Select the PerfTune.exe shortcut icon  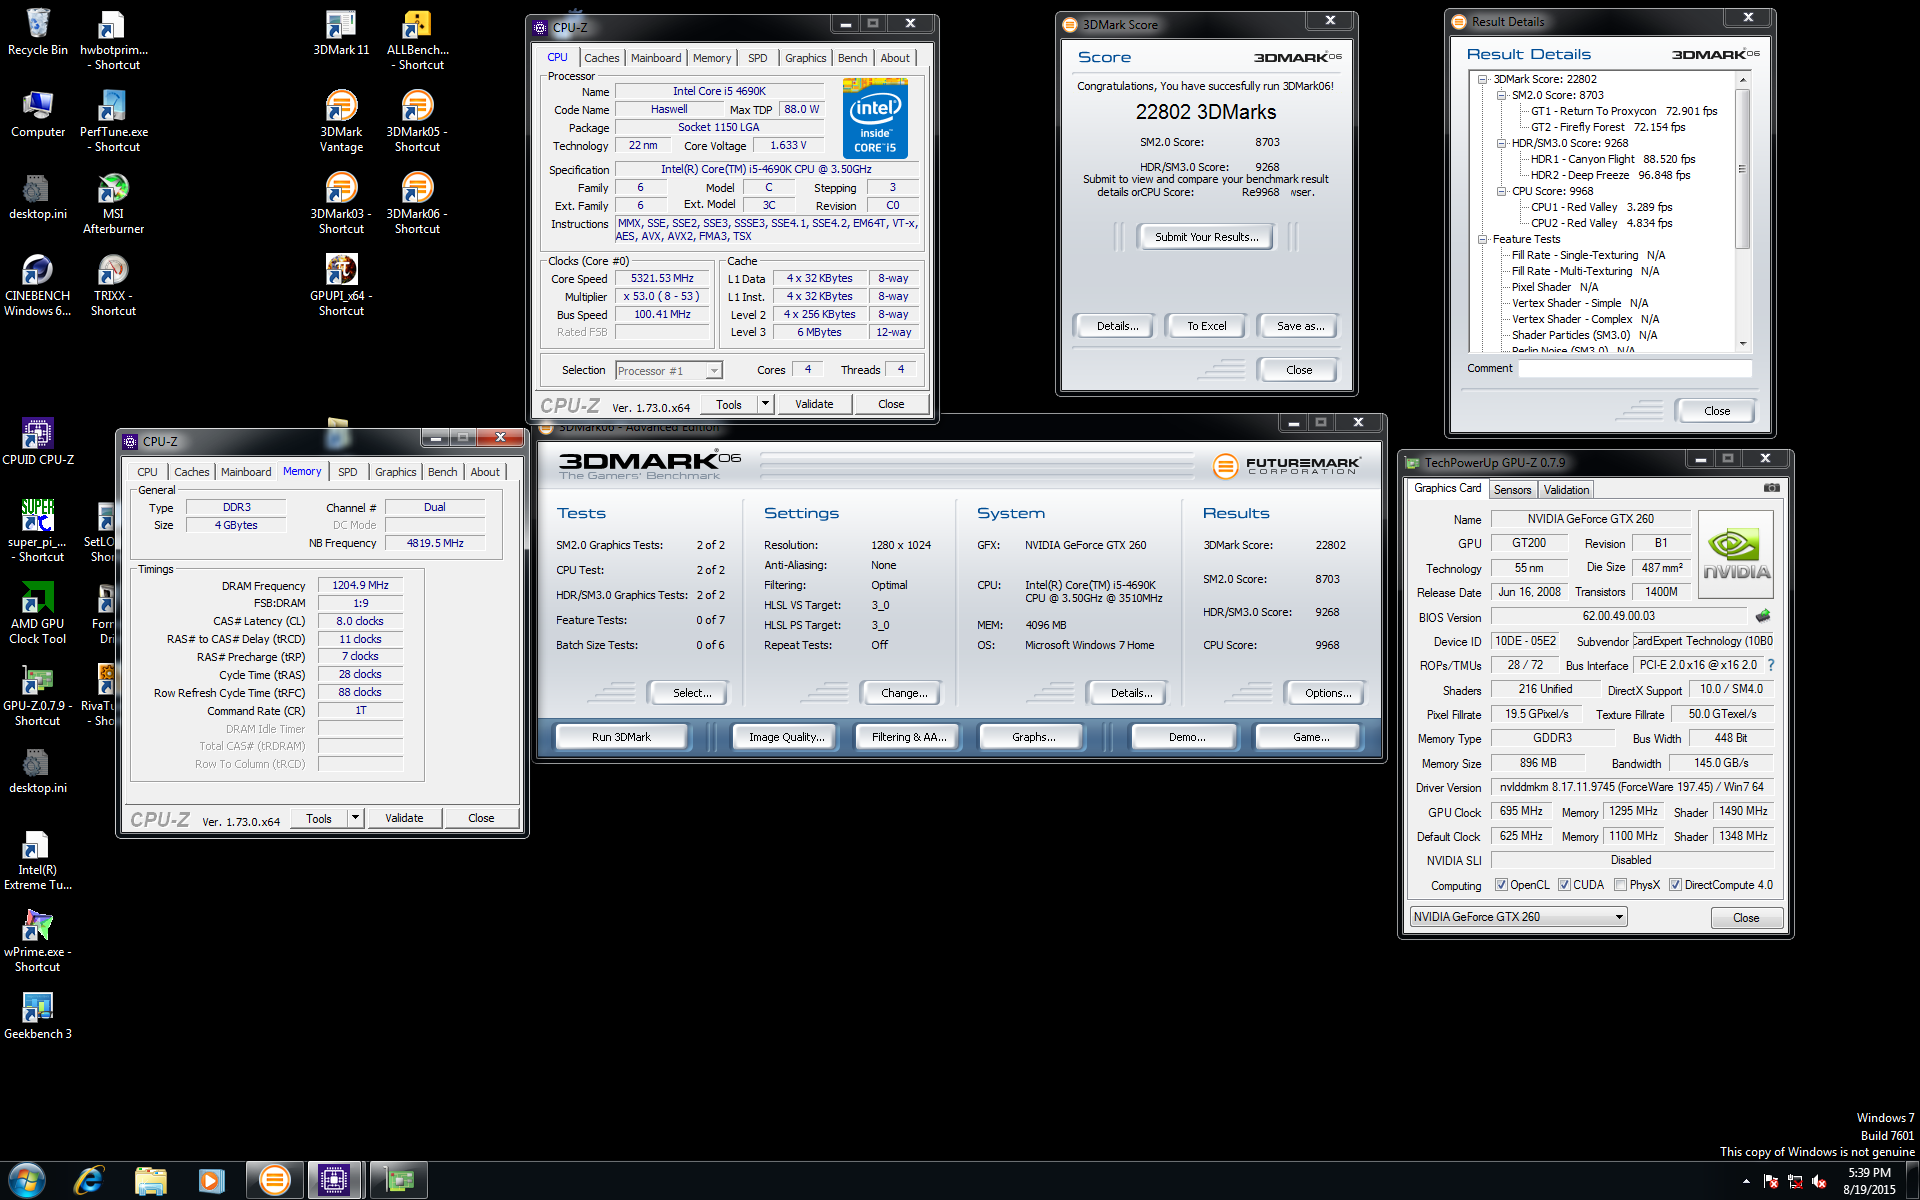[113, 122]
